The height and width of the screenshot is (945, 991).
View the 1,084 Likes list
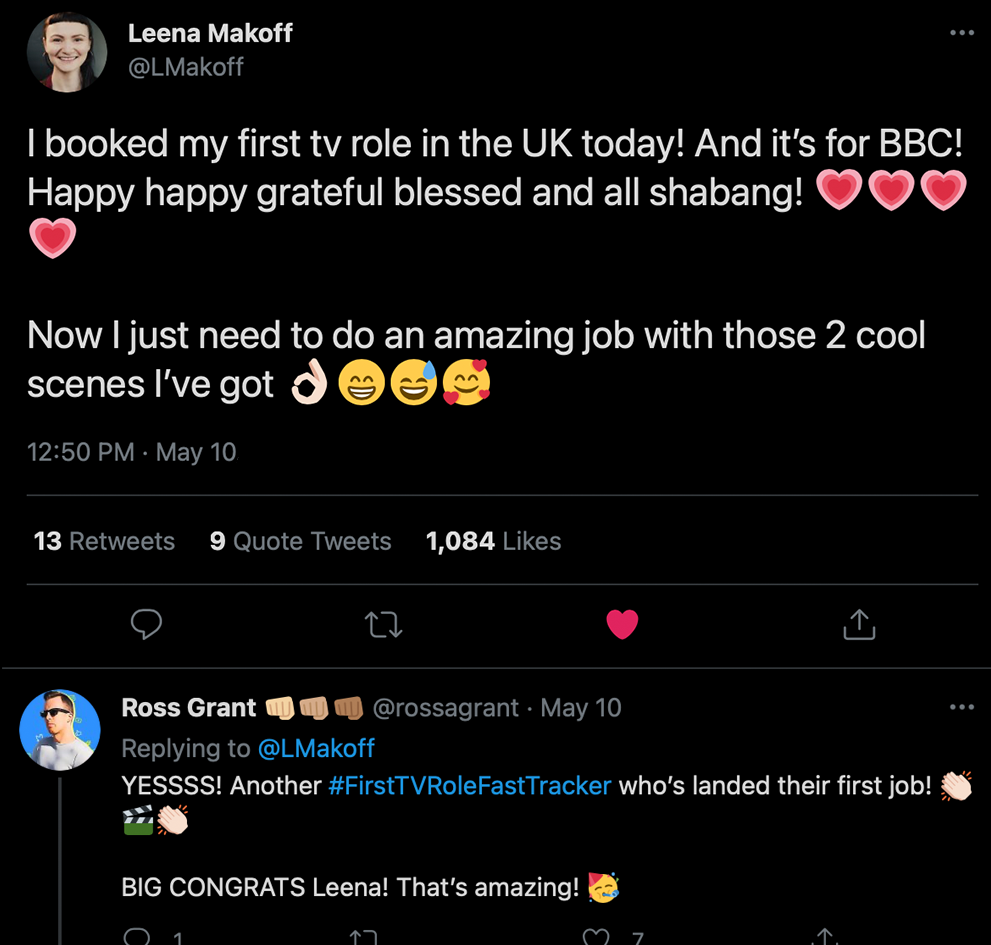tap(493, 541)
